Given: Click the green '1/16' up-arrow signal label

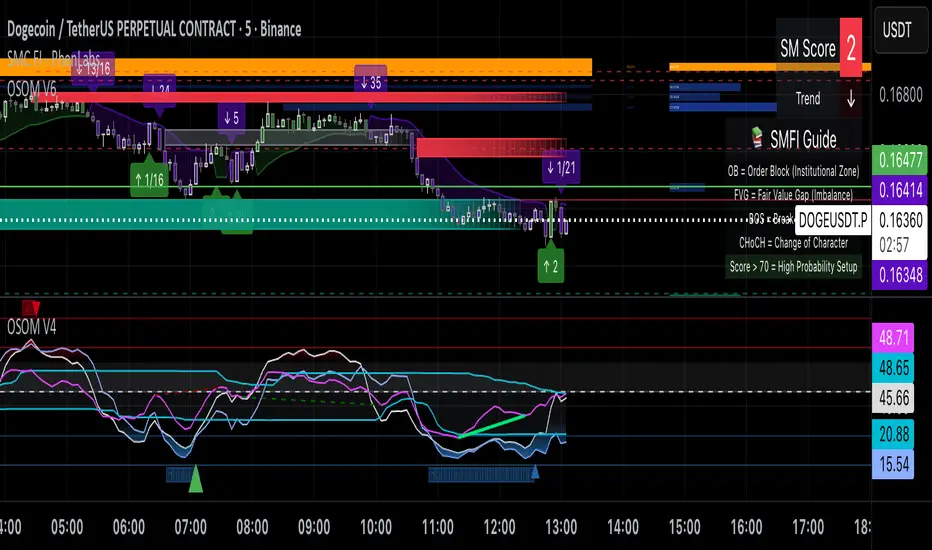Looking at the screenshot, I should point(149,179).
